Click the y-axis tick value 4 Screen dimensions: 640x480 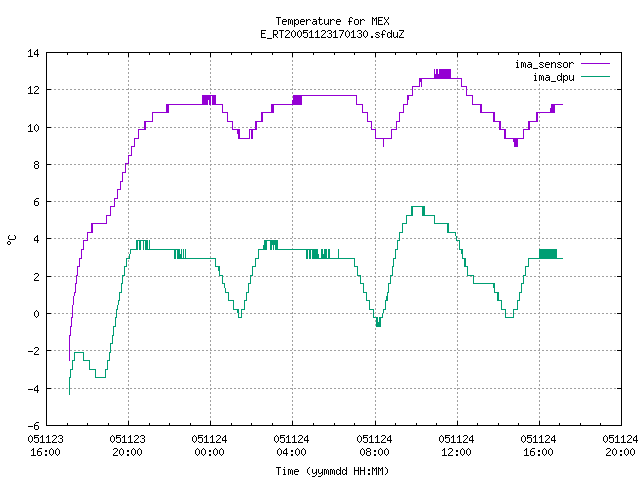36,239
